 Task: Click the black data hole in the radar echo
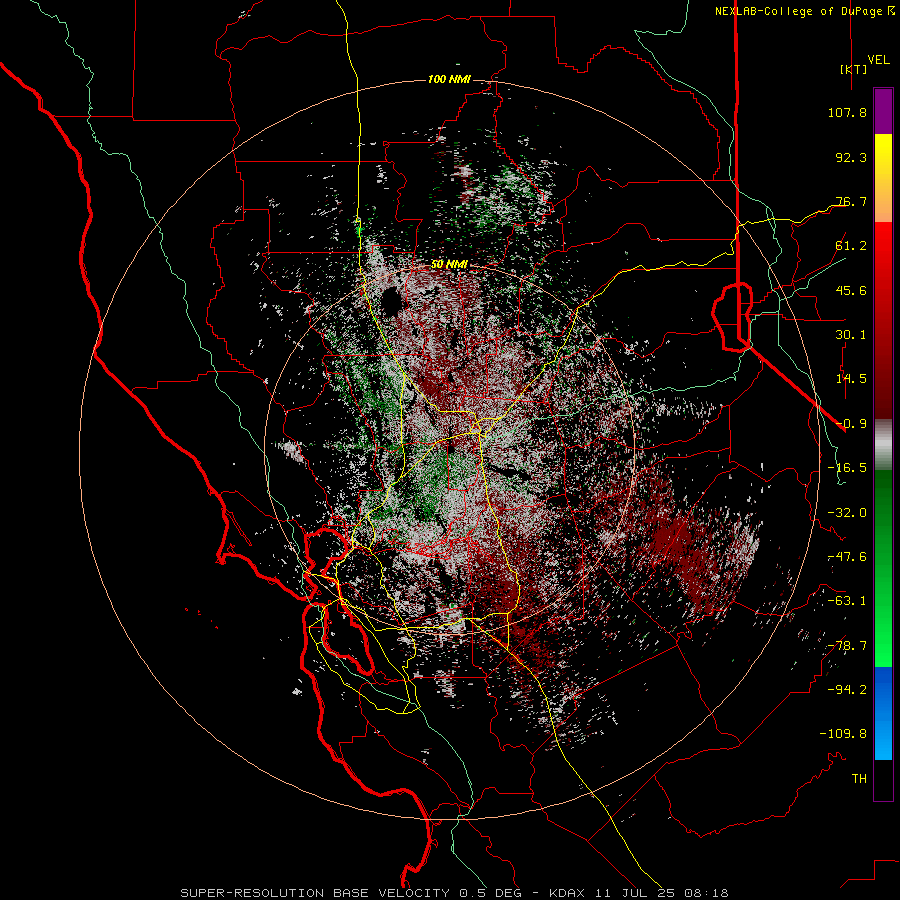coord(392,301)
